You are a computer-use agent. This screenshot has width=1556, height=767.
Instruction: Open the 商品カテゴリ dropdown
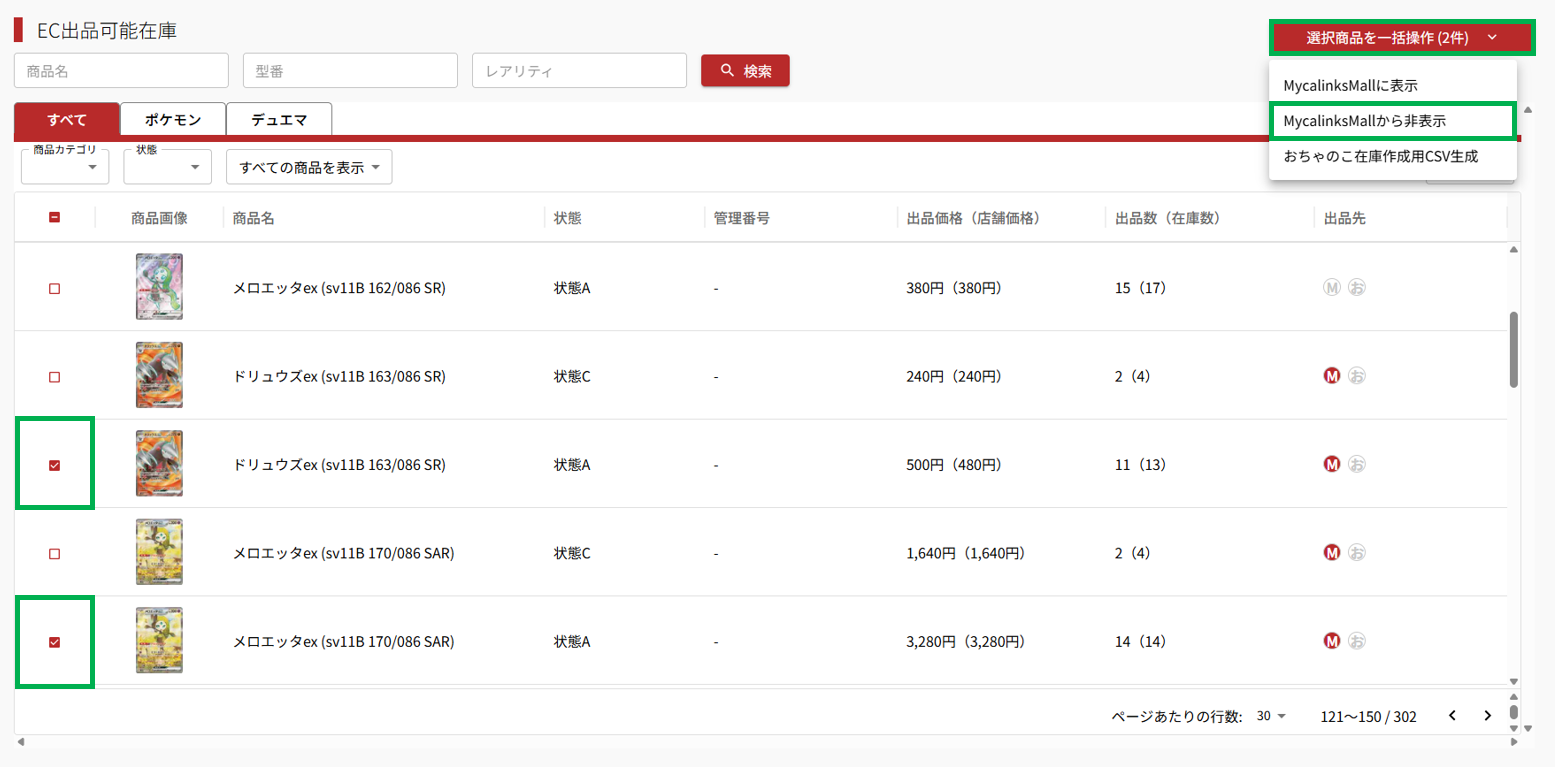65,167
